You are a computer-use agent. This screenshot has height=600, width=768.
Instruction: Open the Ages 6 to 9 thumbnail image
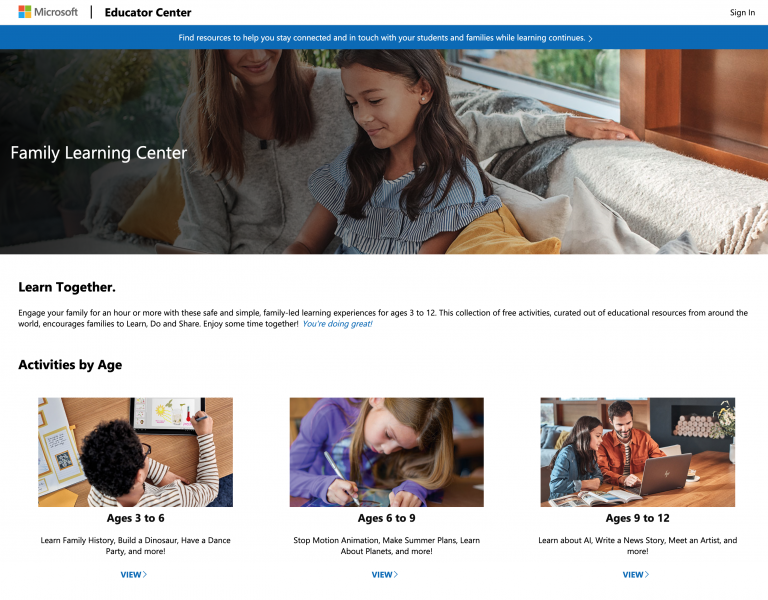[x=386, y=452]
